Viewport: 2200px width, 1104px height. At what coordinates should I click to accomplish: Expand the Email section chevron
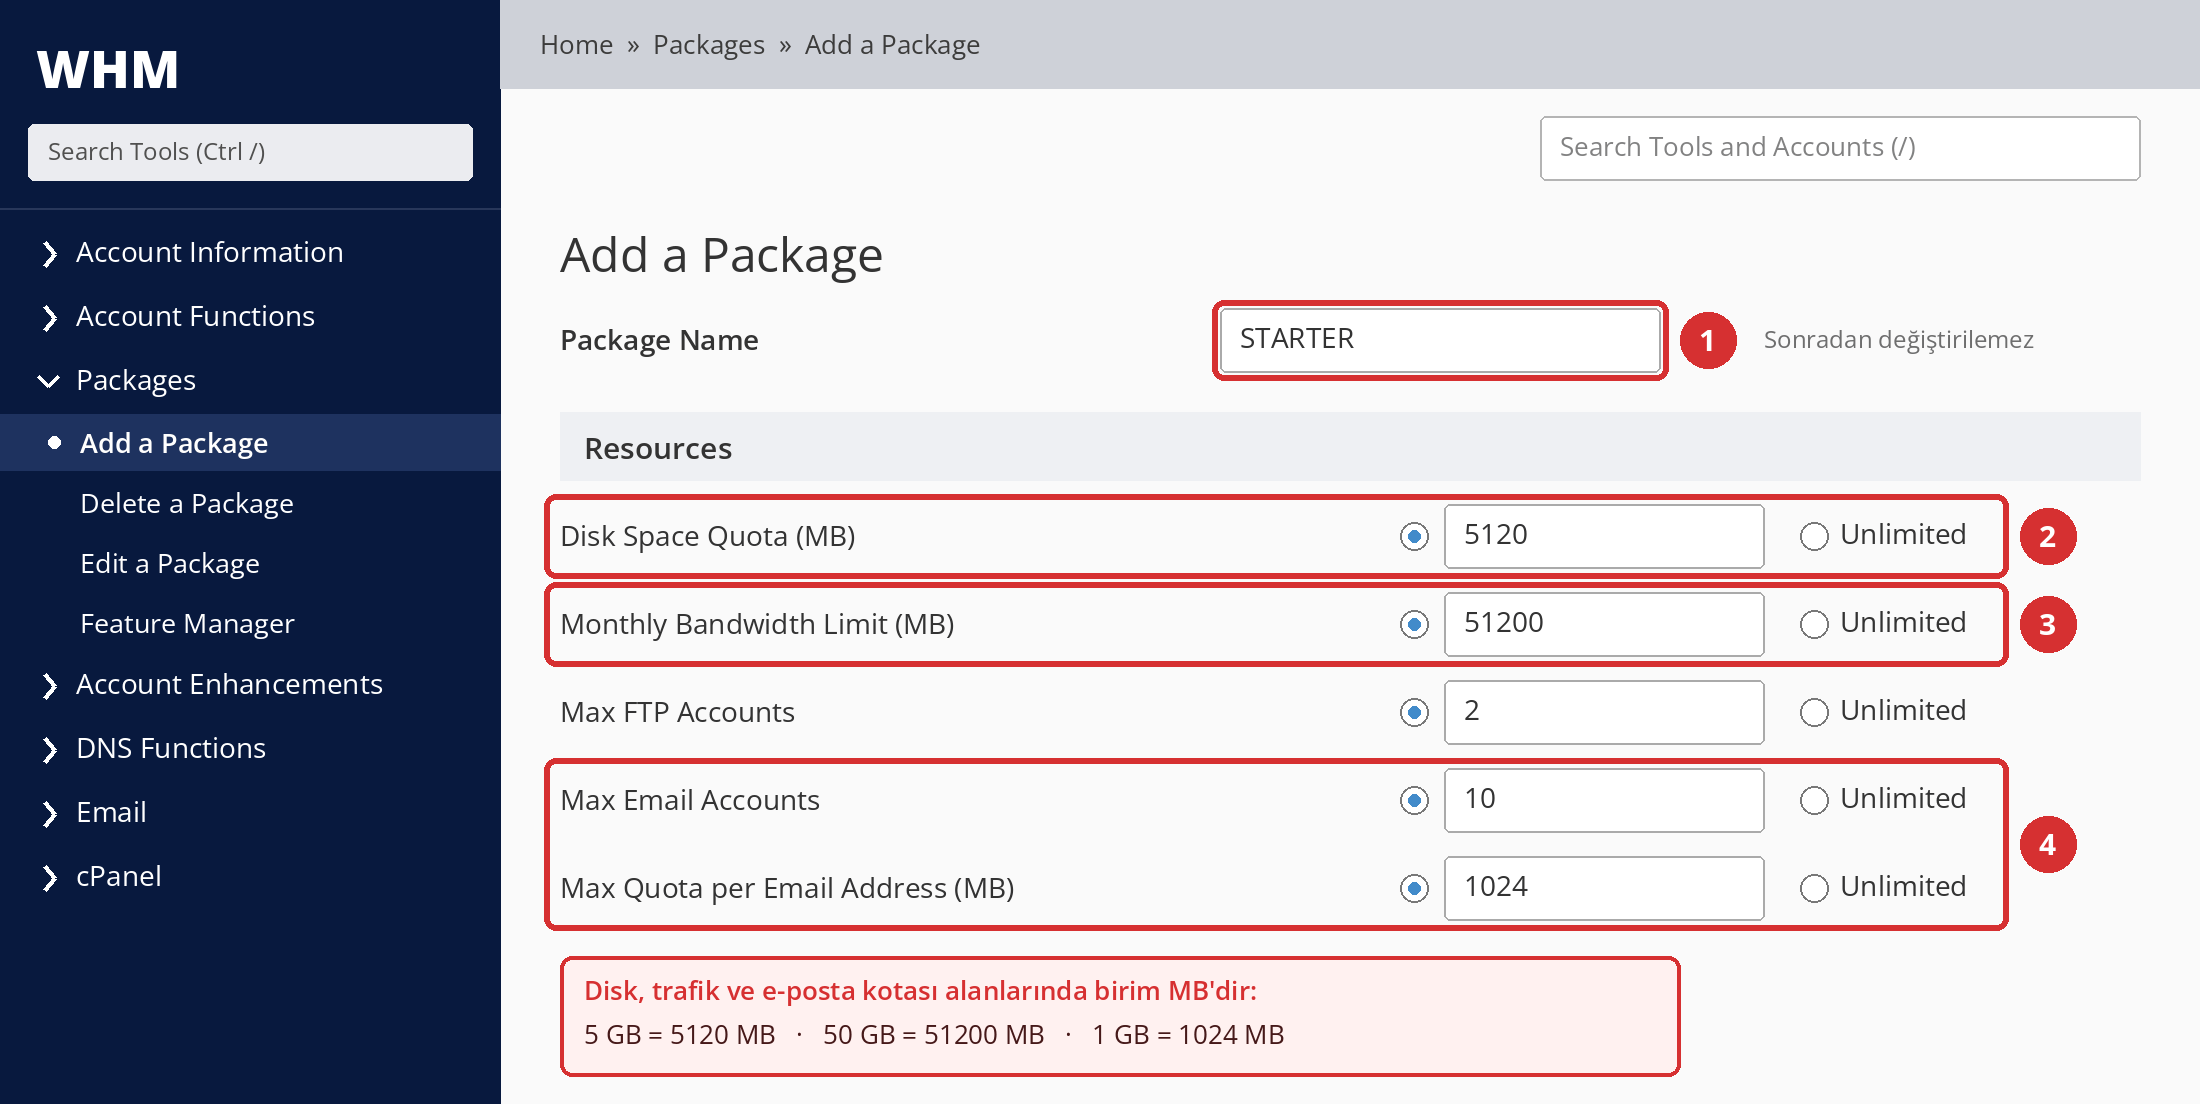coord(49,813)
